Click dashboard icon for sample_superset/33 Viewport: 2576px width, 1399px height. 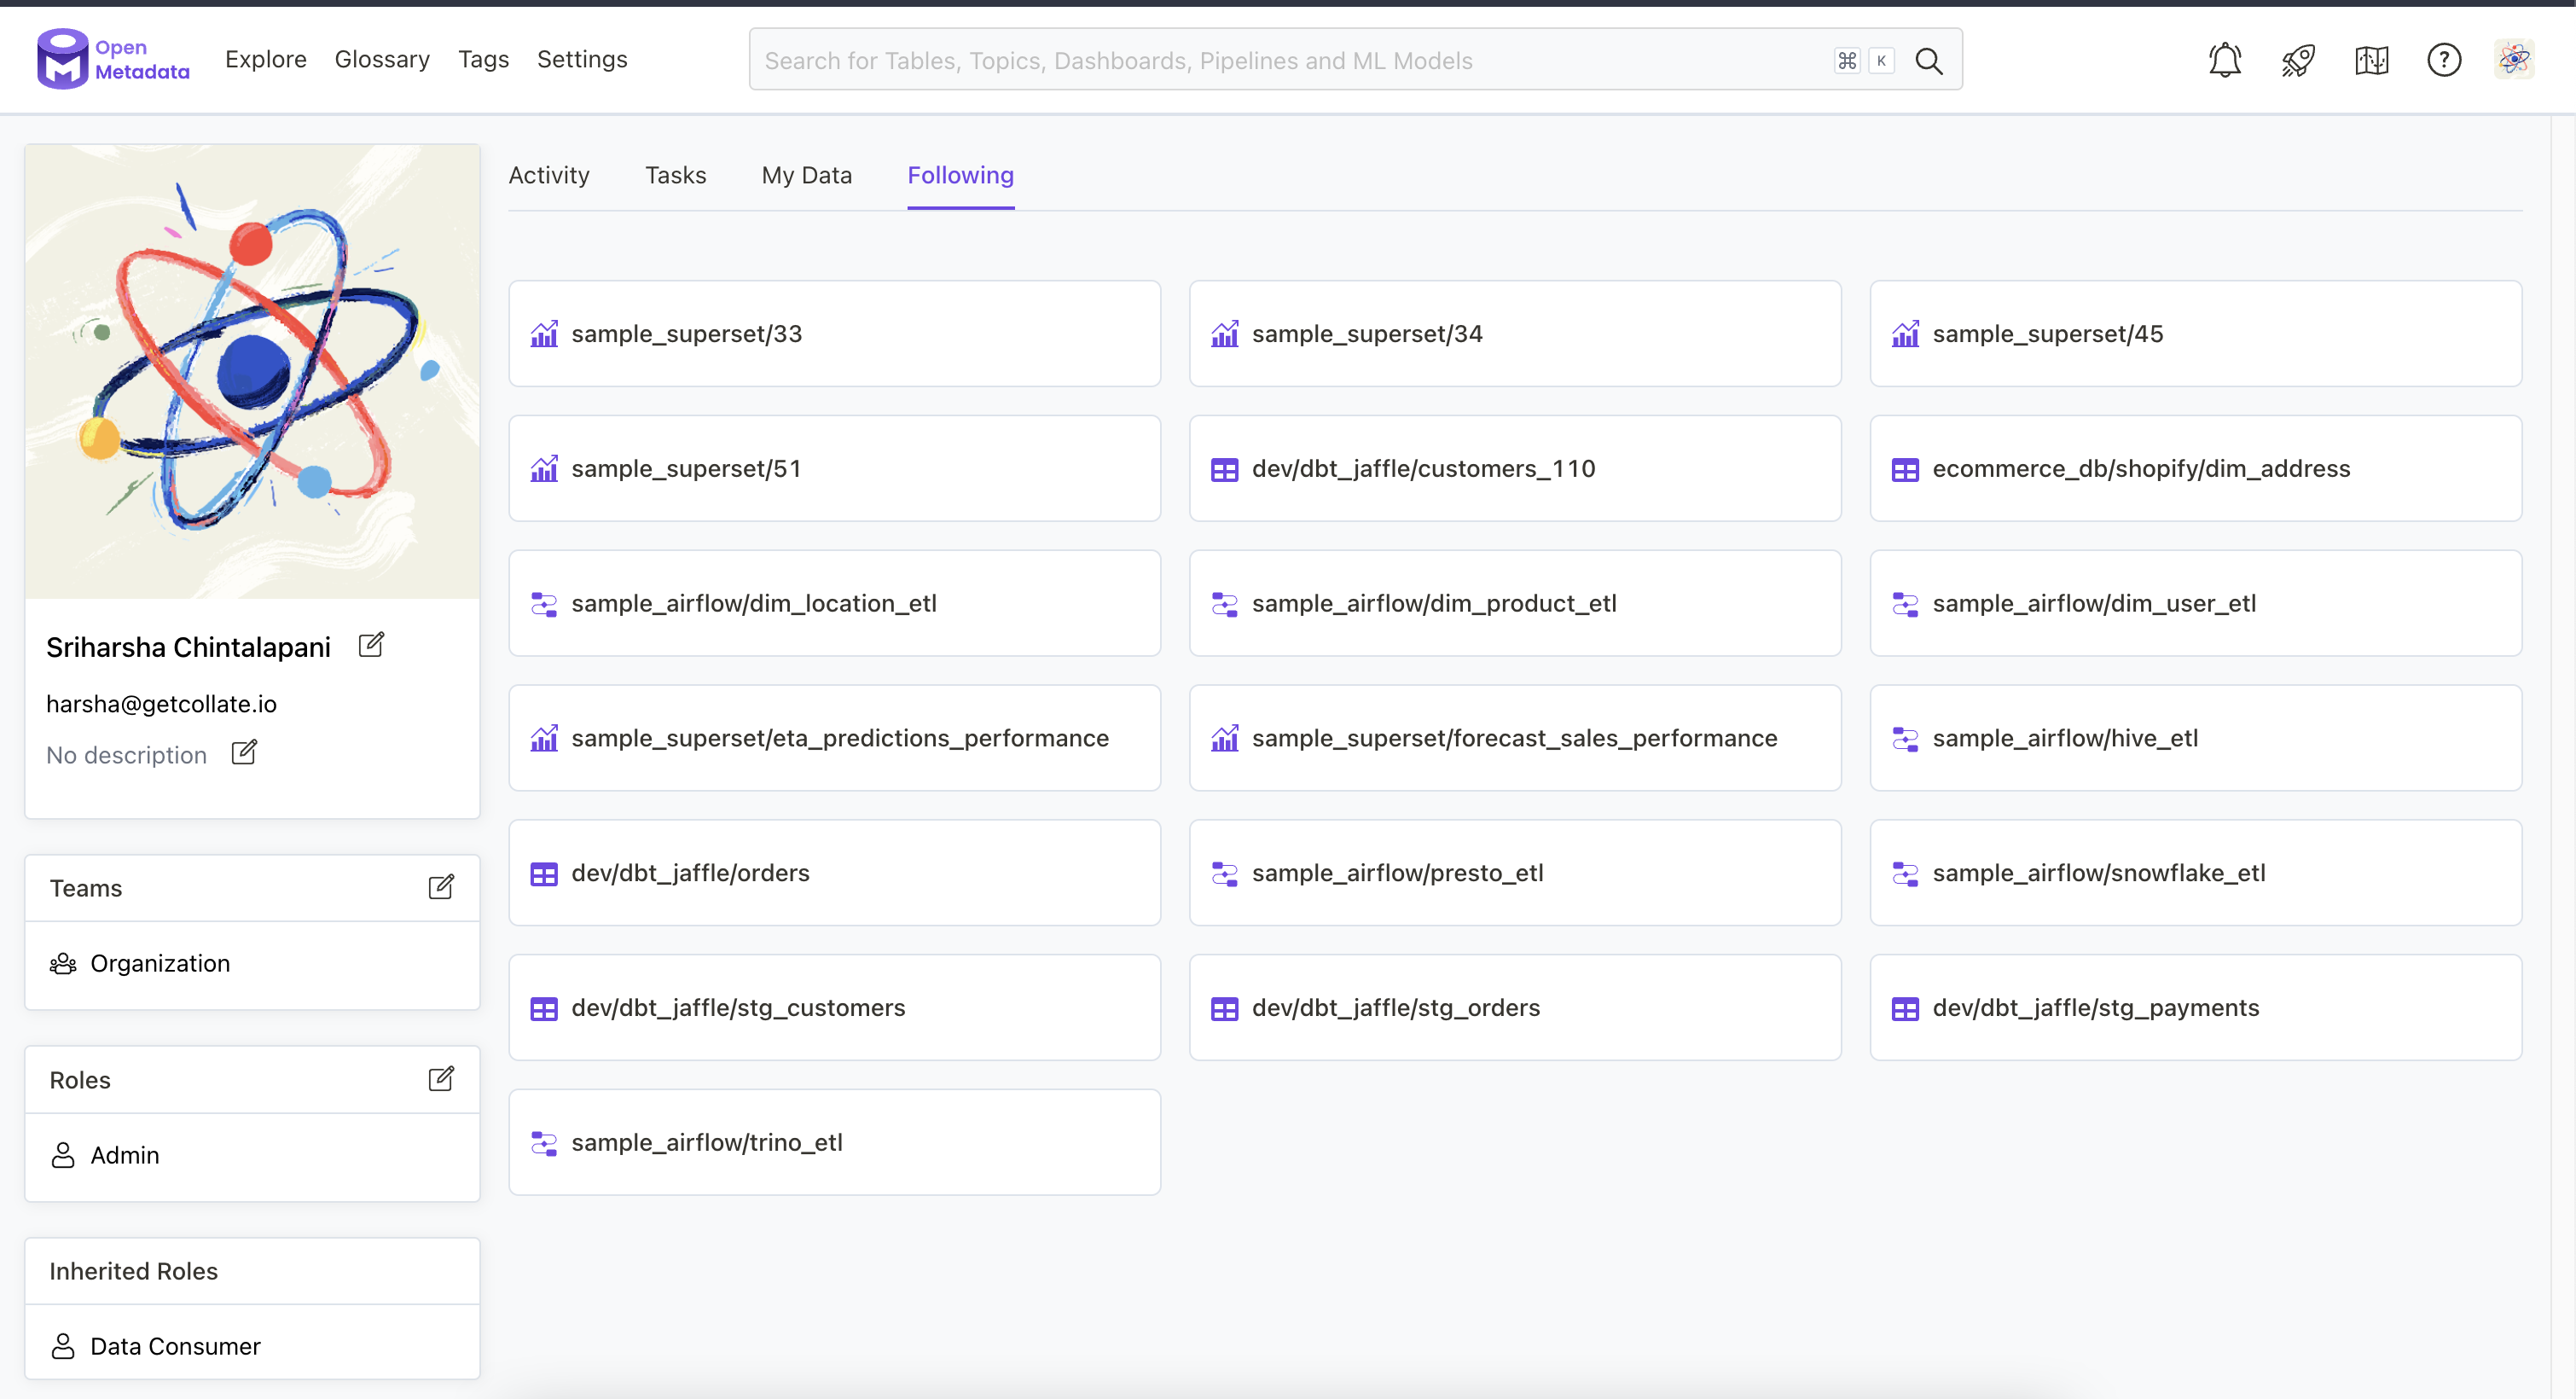tap(544, 333)
